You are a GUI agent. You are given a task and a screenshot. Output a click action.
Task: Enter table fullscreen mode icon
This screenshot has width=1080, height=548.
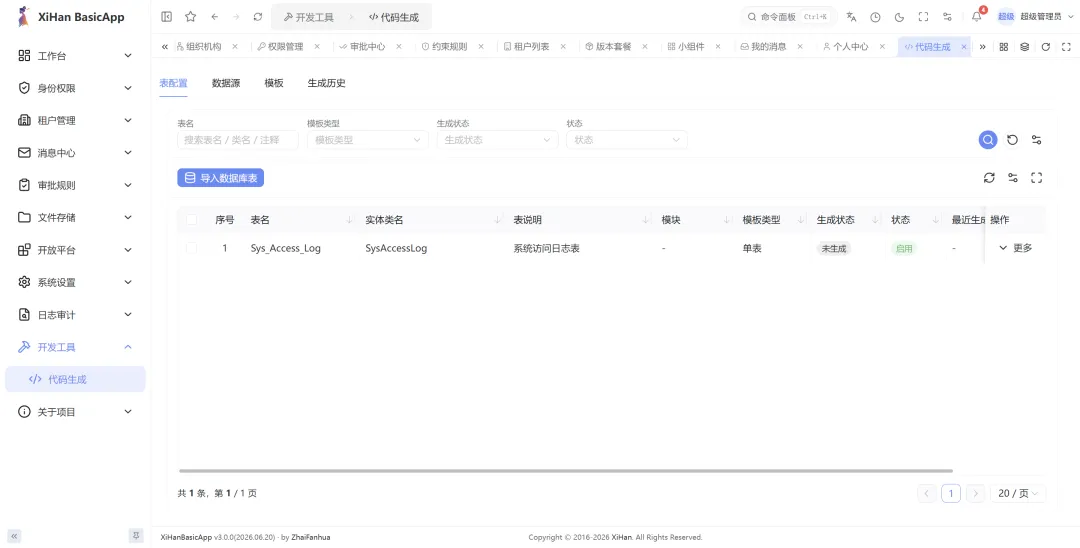pos(1036,178)
